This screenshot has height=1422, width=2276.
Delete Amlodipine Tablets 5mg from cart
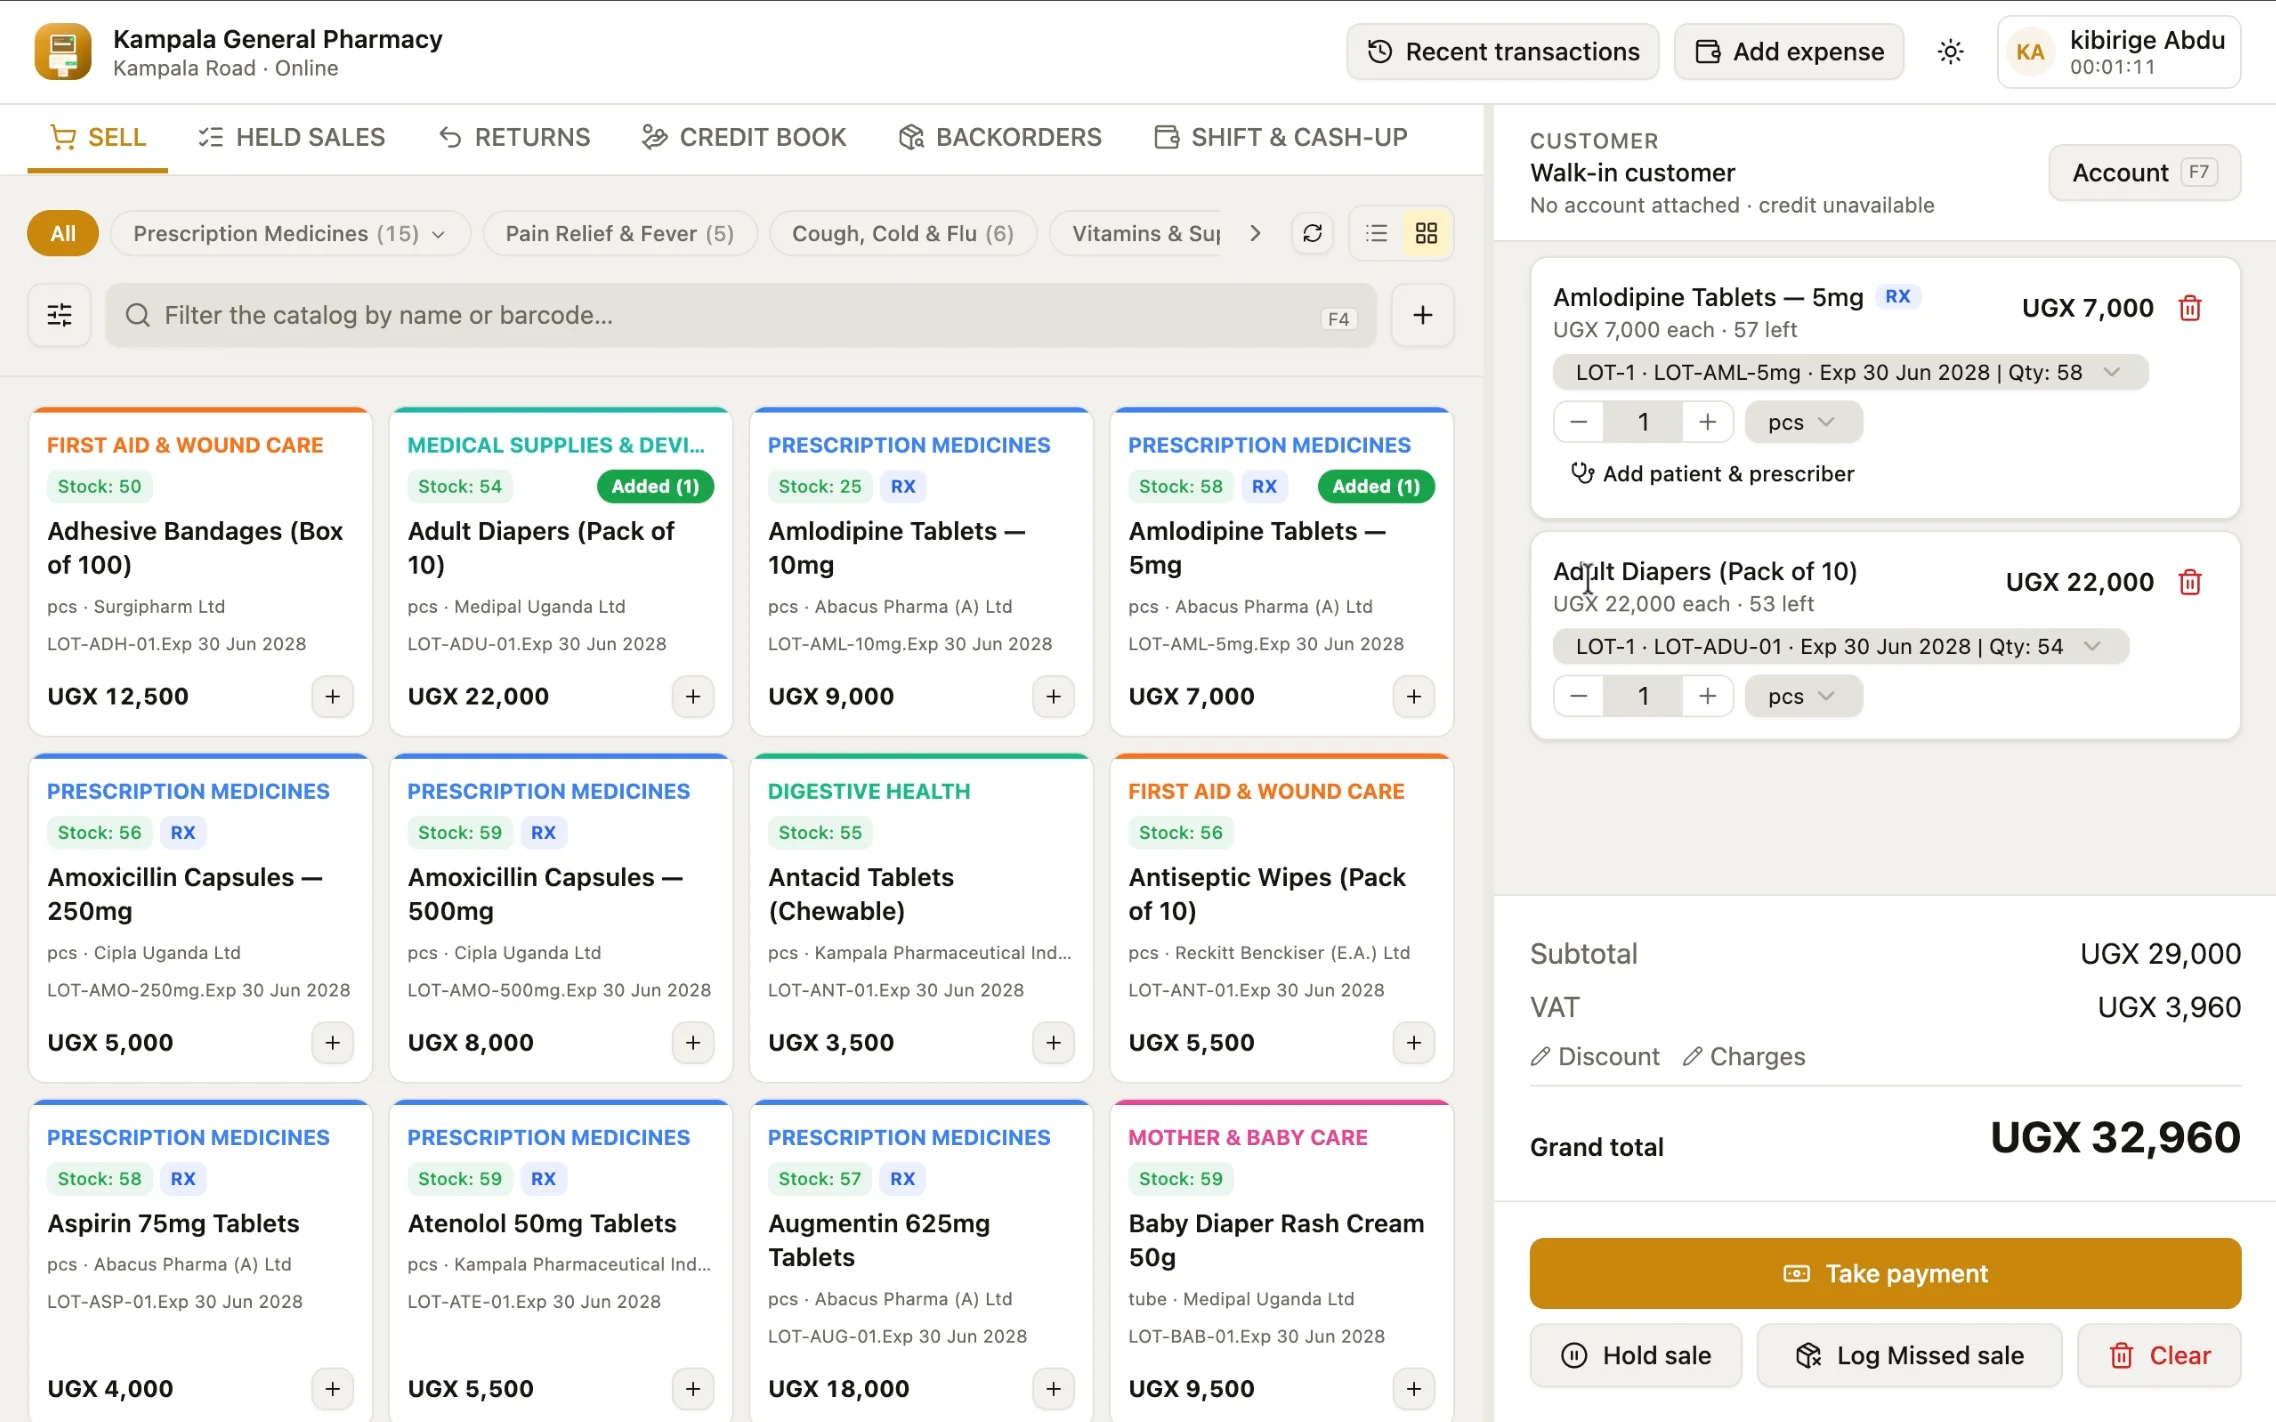pyautogui.click(x=2189, y=308)
